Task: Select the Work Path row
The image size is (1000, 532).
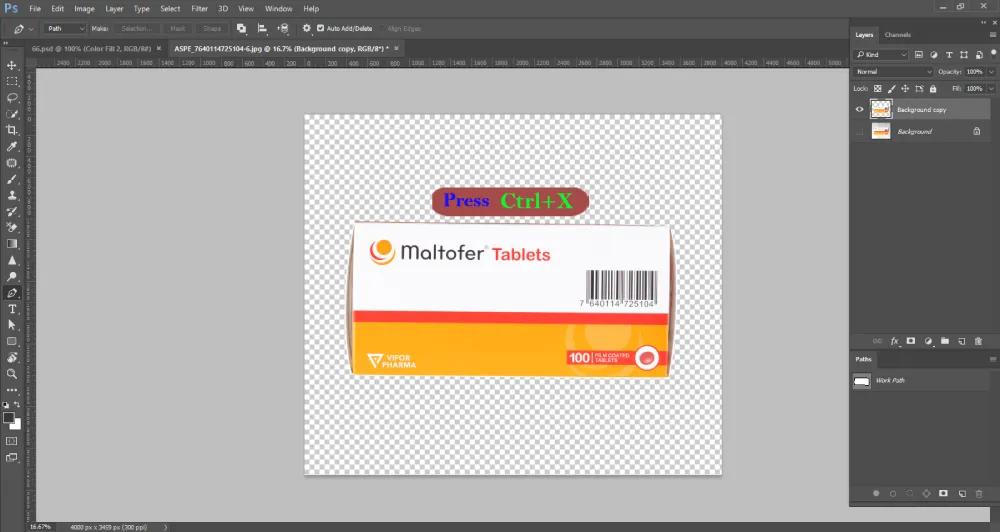Action: (x=920, y=381)
